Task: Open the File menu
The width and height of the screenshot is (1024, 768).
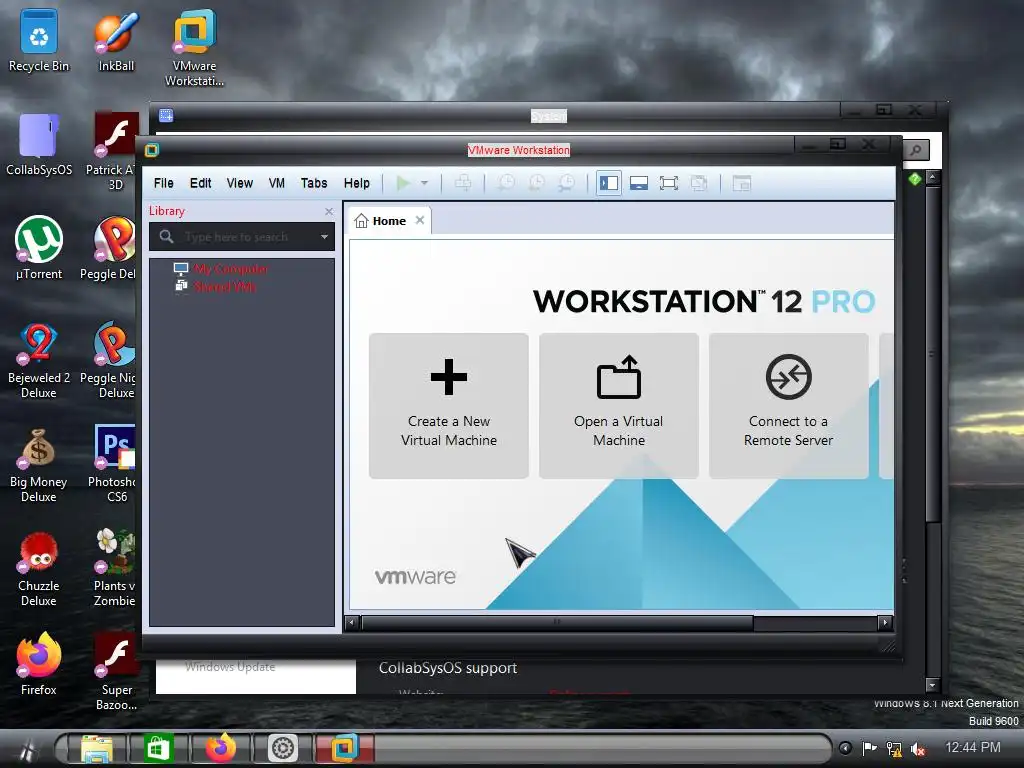Action: point(163,184)
